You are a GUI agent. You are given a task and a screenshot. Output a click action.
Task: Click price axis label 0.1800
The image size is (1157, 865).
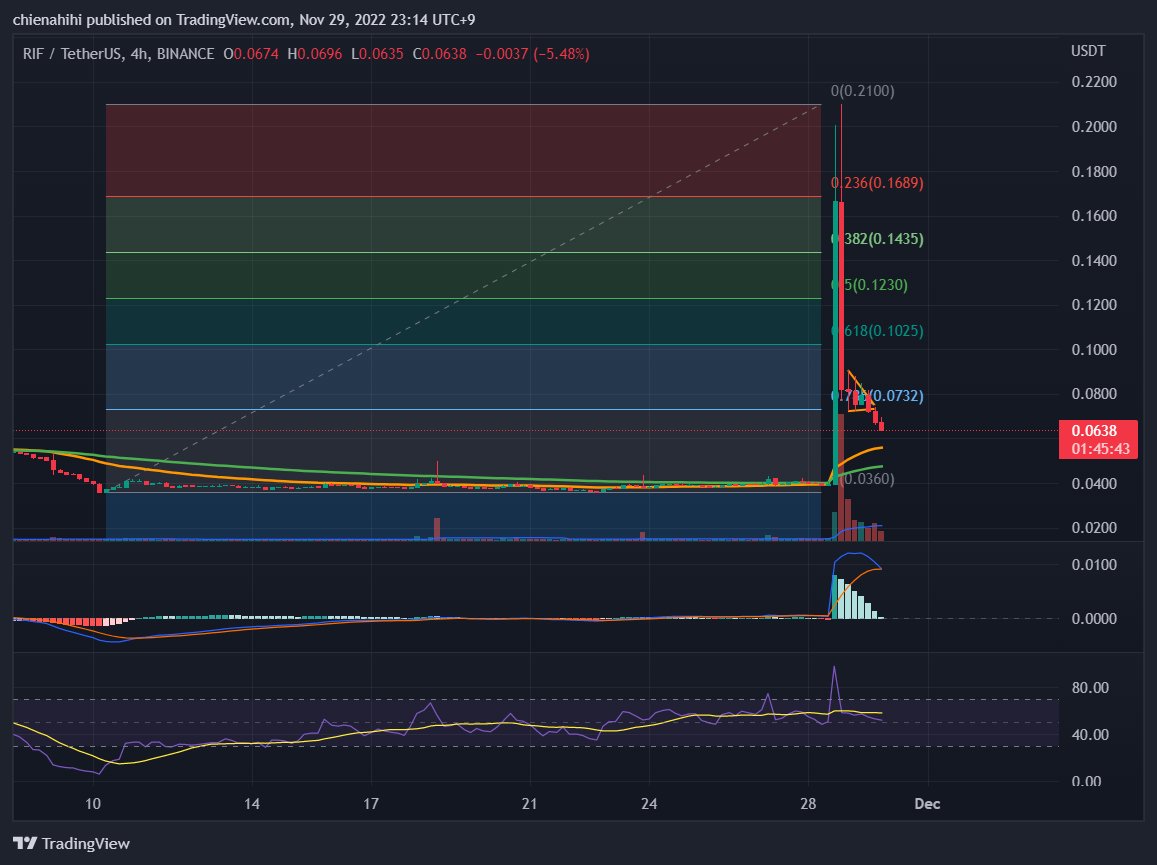[x=1094, y=171]
